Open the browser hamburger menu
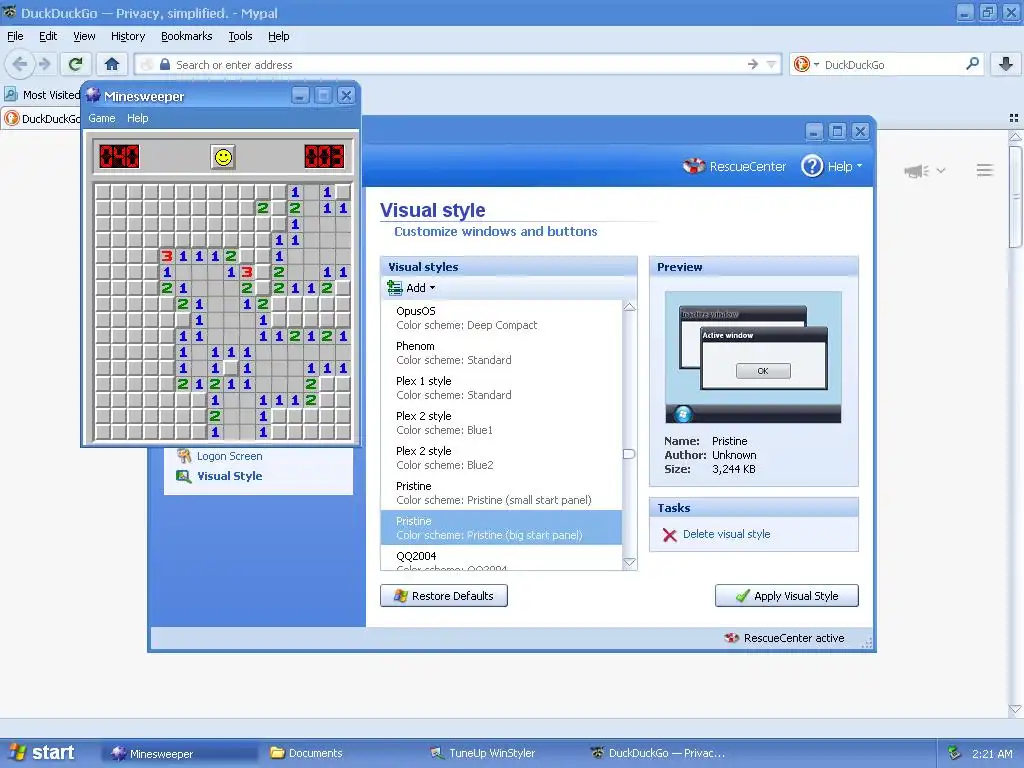The height and width of the screenshot is (768, 1024). tap(985, 170)
